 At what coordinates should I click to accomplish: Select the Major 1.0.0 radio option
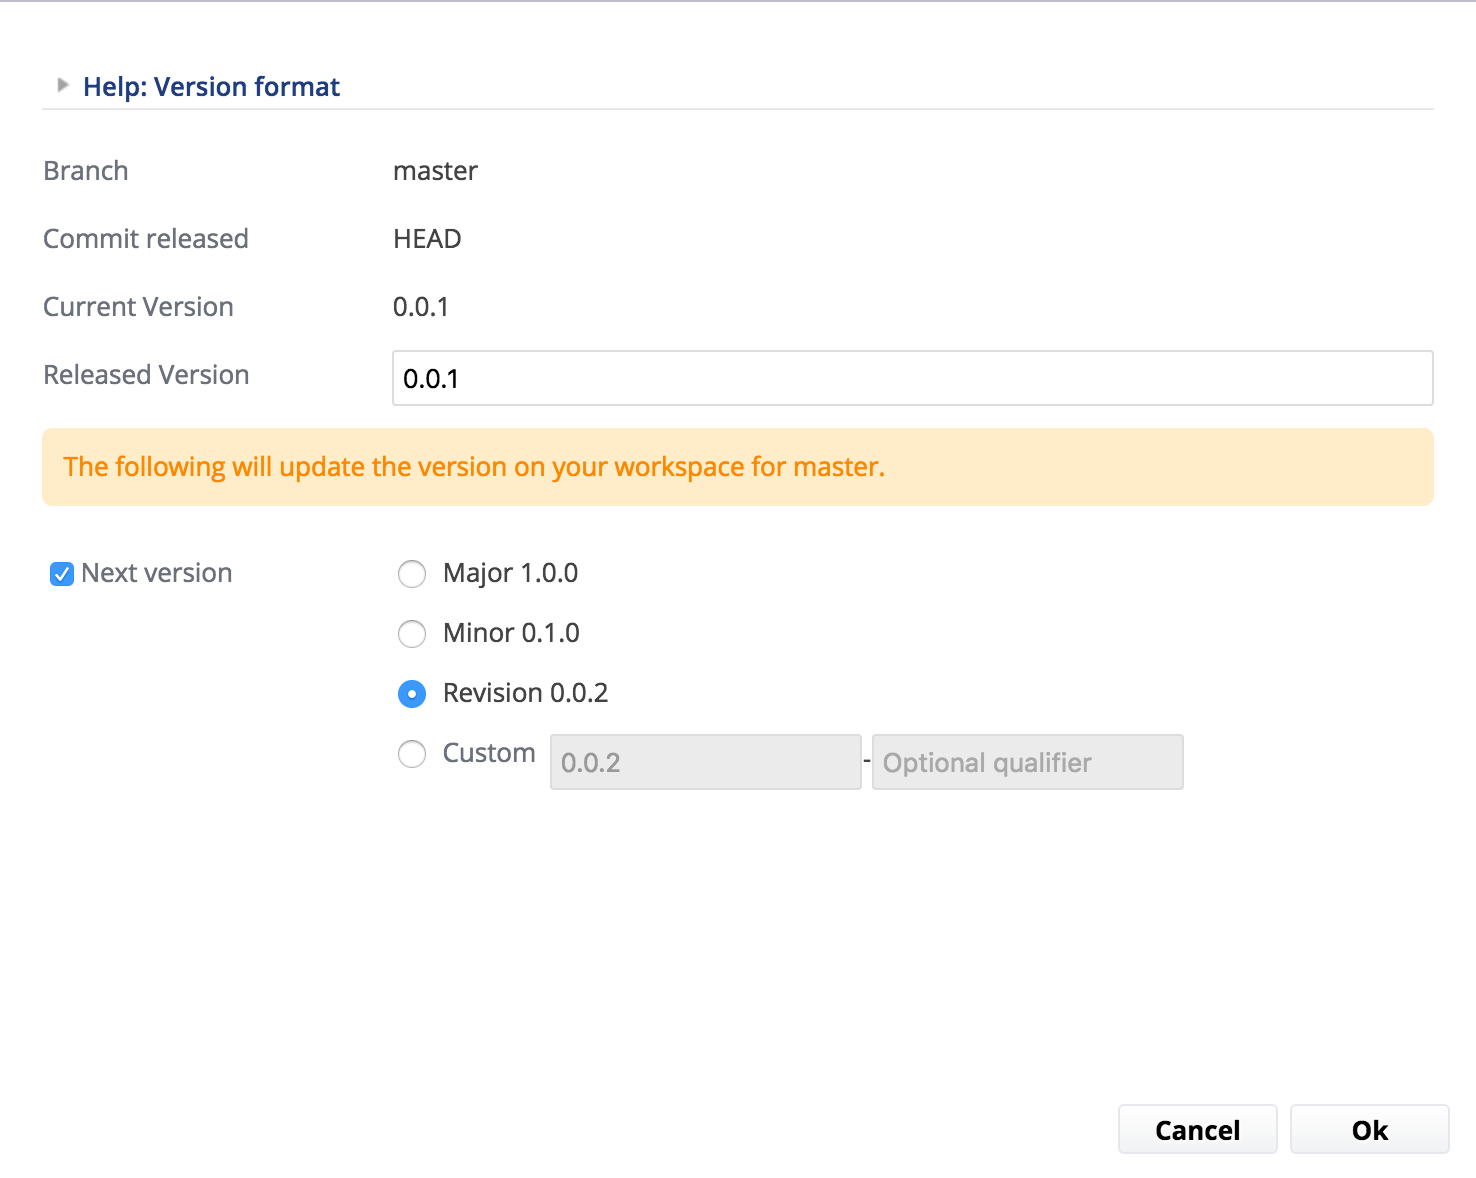coord(412,574)
